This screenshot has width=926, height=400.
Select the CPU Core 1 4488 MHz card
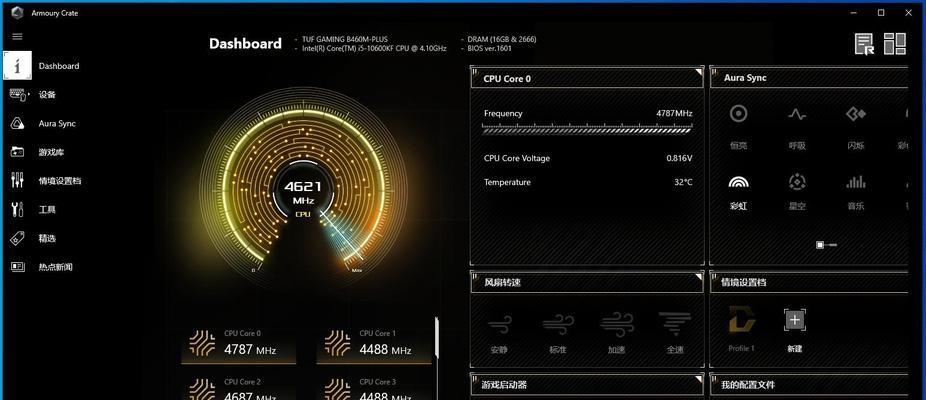pyautogui.click(x=374, y=344)
